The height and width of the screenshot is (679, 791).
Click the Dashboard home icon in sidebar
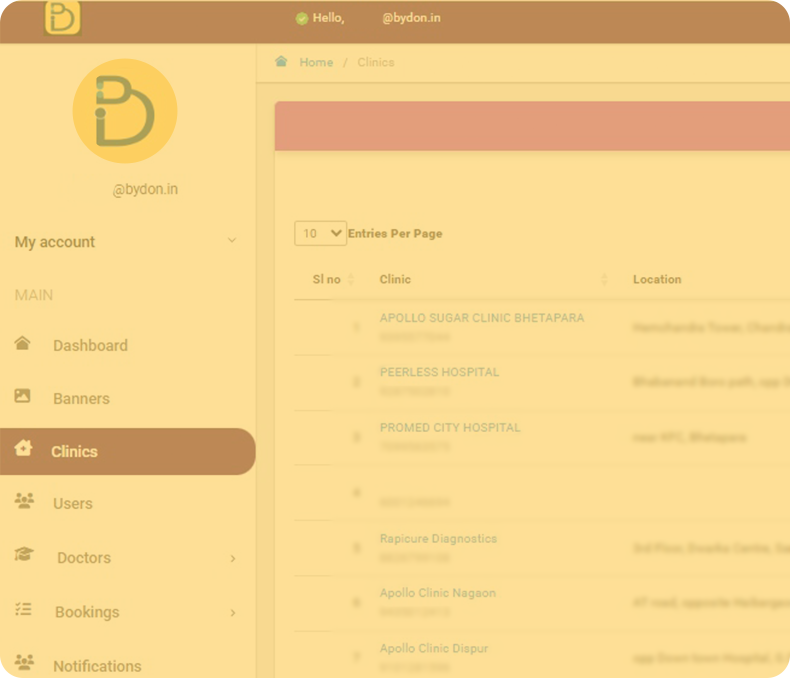click(x=23, y=344)
